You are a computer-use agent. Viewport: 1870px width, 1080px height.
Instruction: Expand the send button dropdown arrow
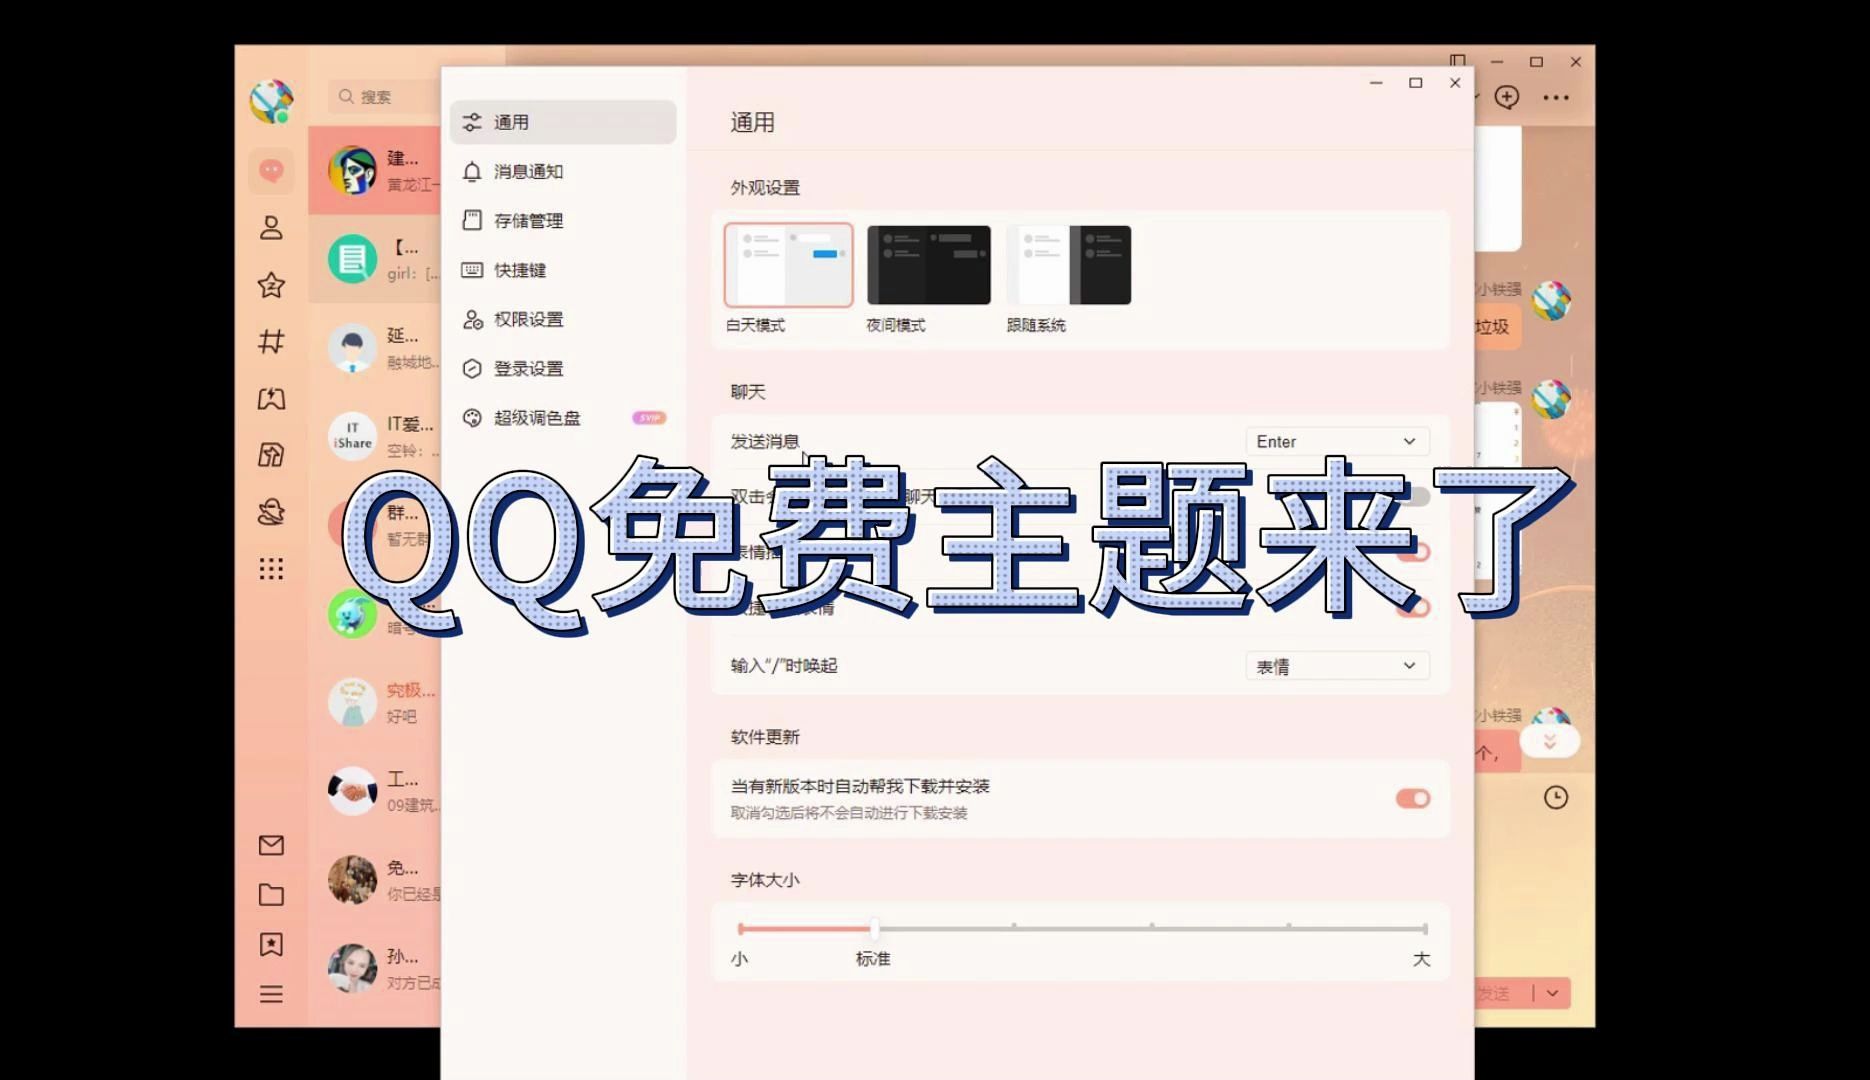(x=1553, y=993)
